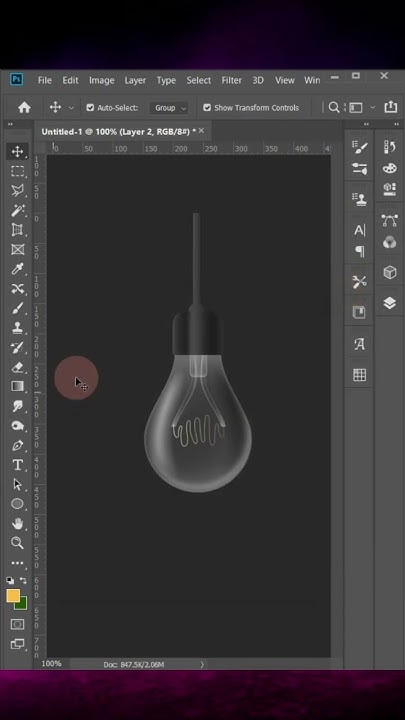Toggle Show Transform Controls checkbox
The width and height of the screenshot is (405, 720).
tap(207, 108)
